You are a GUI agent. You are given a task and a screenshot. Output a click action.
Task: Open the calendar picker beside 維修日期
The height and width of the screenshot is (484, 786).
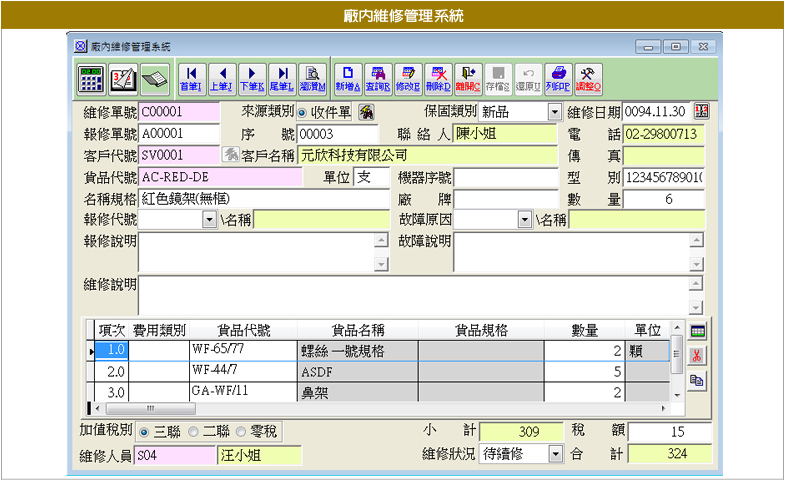click(701, 111)
